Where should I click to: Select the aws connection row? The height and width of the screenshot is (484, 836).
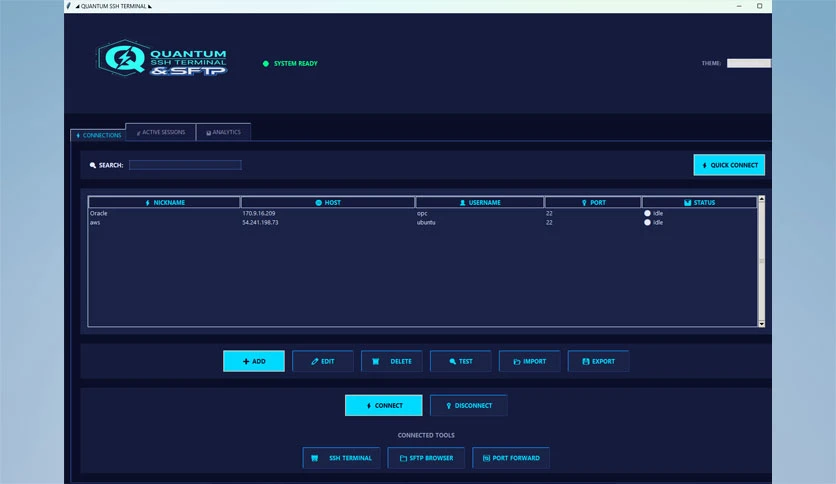(x=422, y=222)
